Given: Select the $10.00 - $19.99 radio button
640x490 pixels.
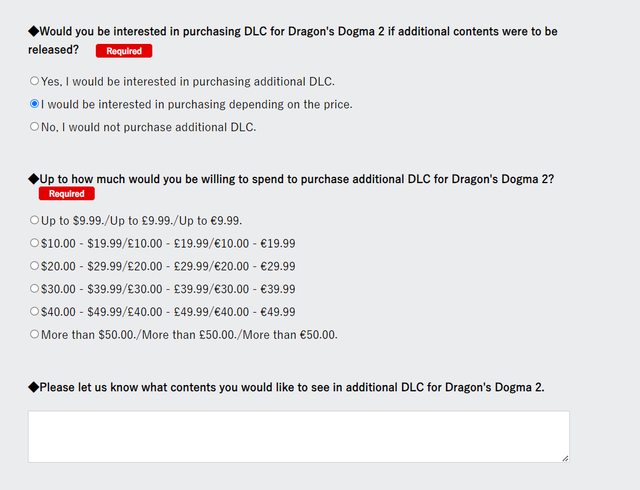Looking at the screenshot, I should pyautogui.click(x=35, y=243).
